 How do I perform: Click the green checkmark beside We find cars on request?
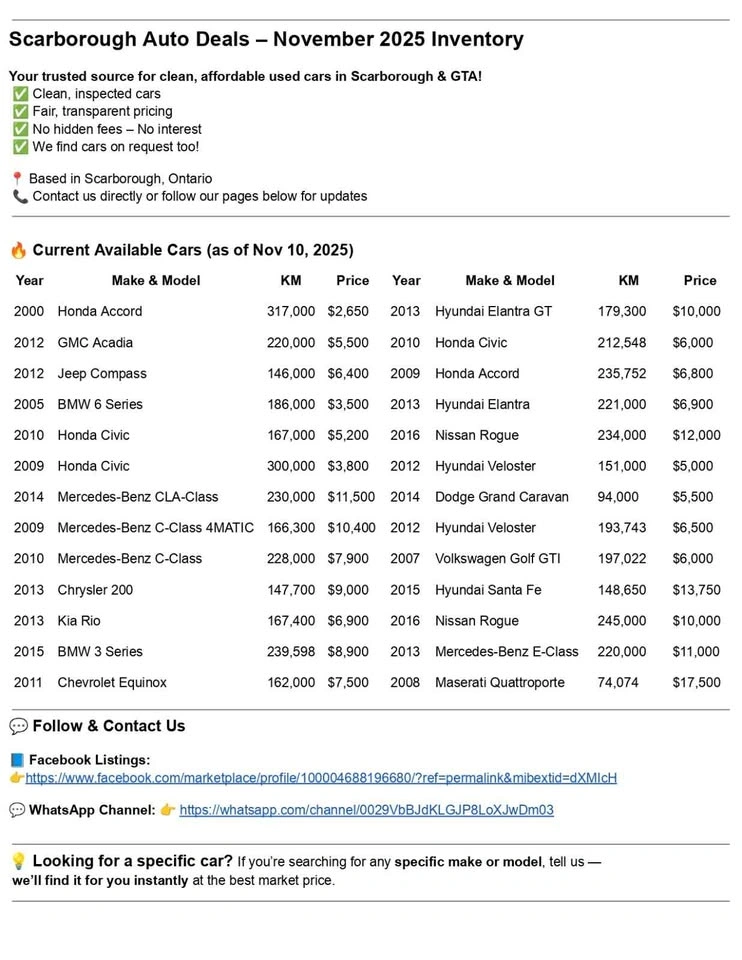click(20, 148)
